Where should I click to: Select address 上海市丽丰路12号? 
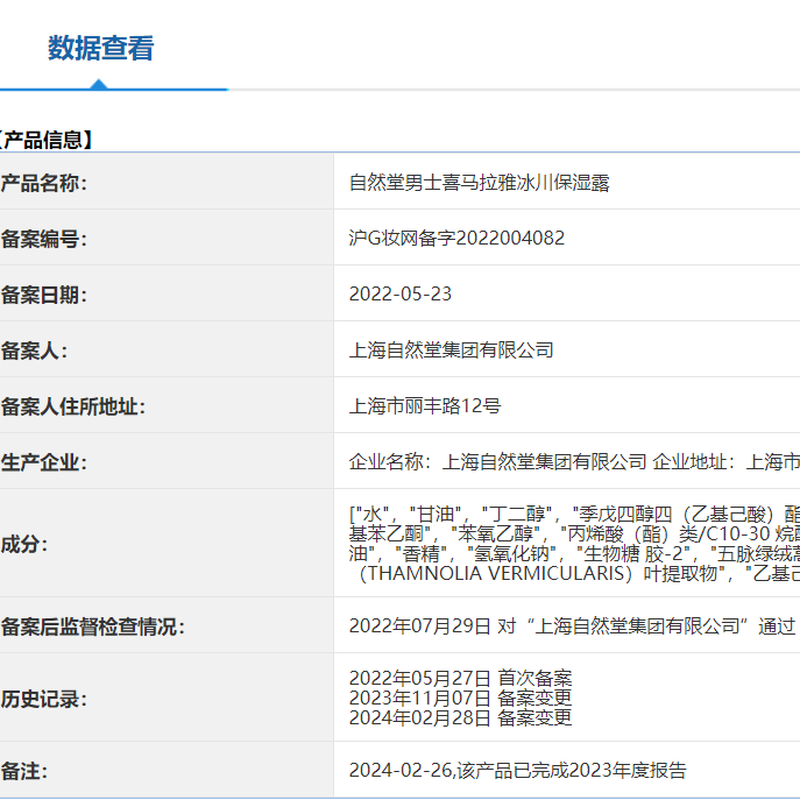[425, 406]
